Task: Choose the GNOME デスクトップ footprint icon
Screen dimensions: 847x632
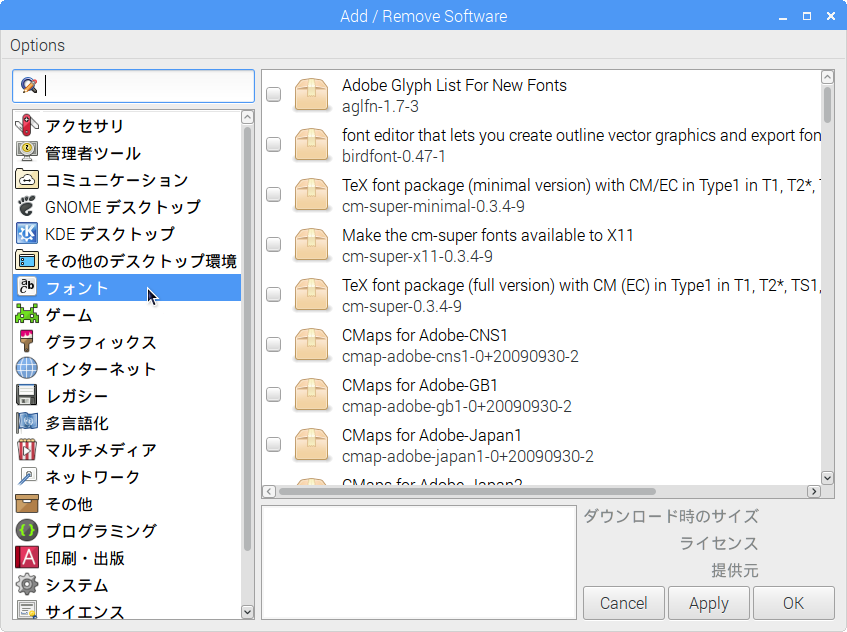Action: click(26, 206)
